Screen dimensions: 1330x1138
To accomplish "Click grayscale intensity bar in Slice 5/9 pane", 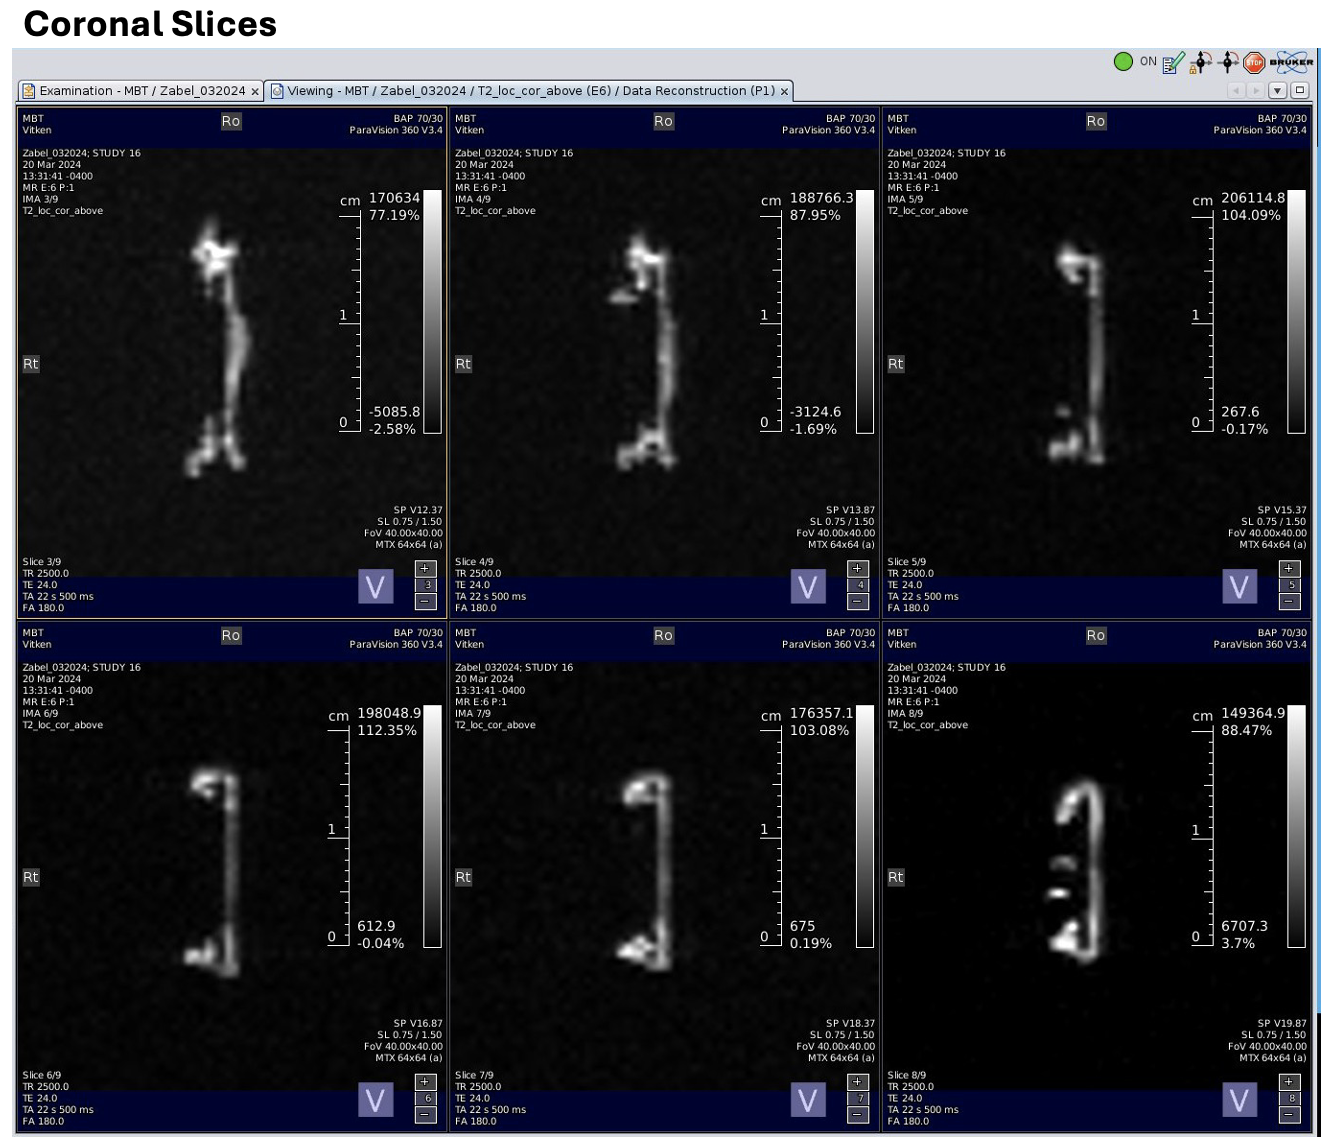I will coord(1297,311).
